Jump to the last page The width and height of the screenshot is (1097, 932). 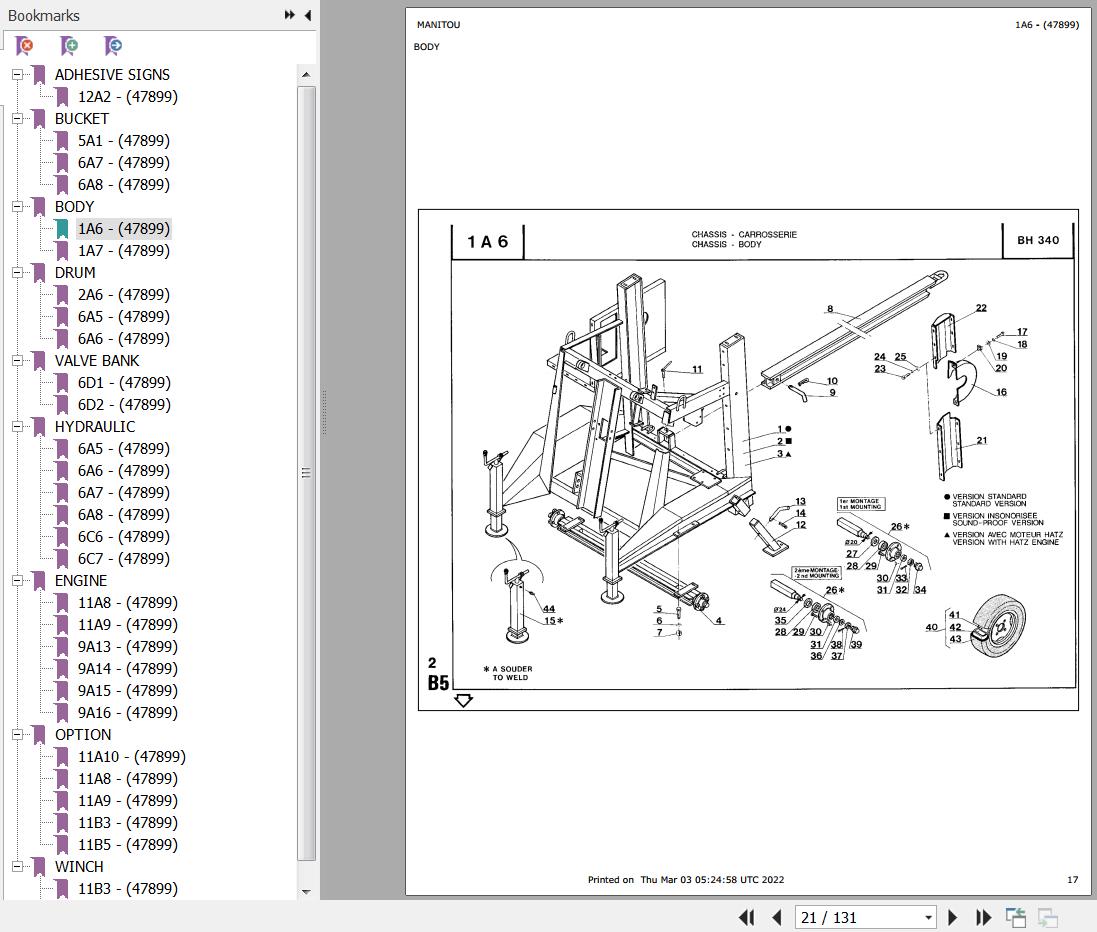tap(983, 917)
